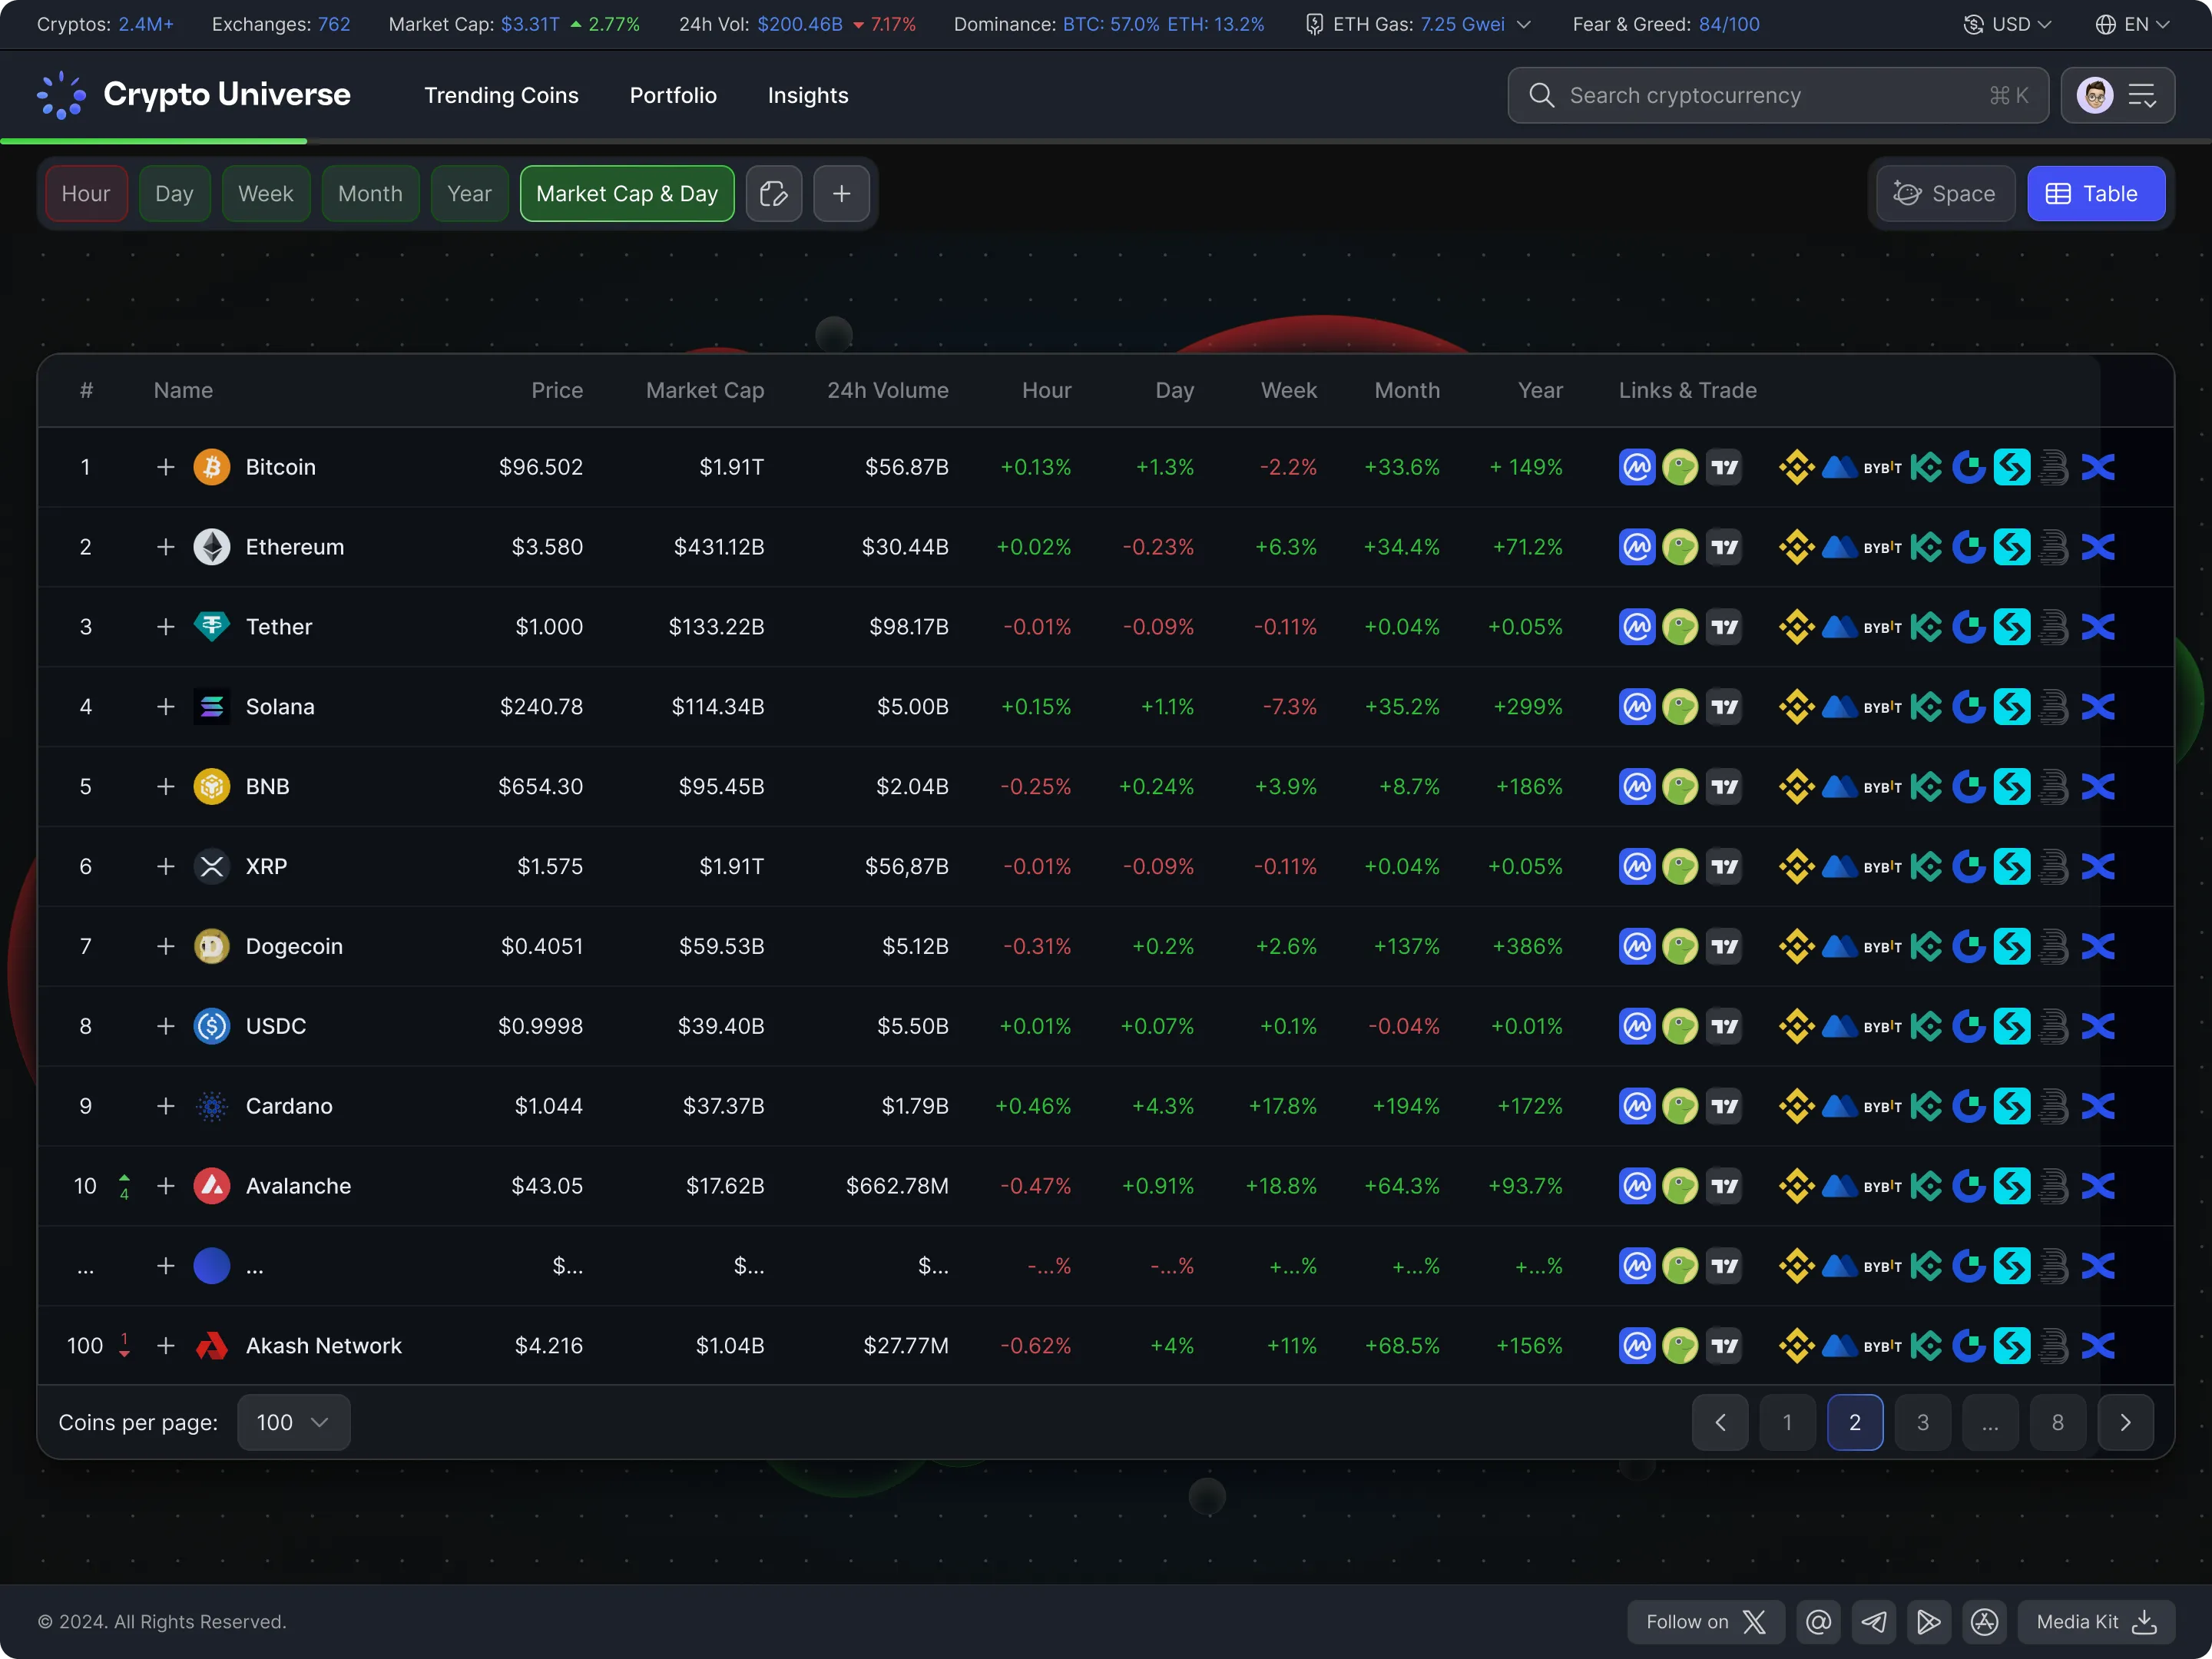The width and height of the screenshot is (2212, 1659).
Task: Open Insights nav item
Action: tap(808, 96)
